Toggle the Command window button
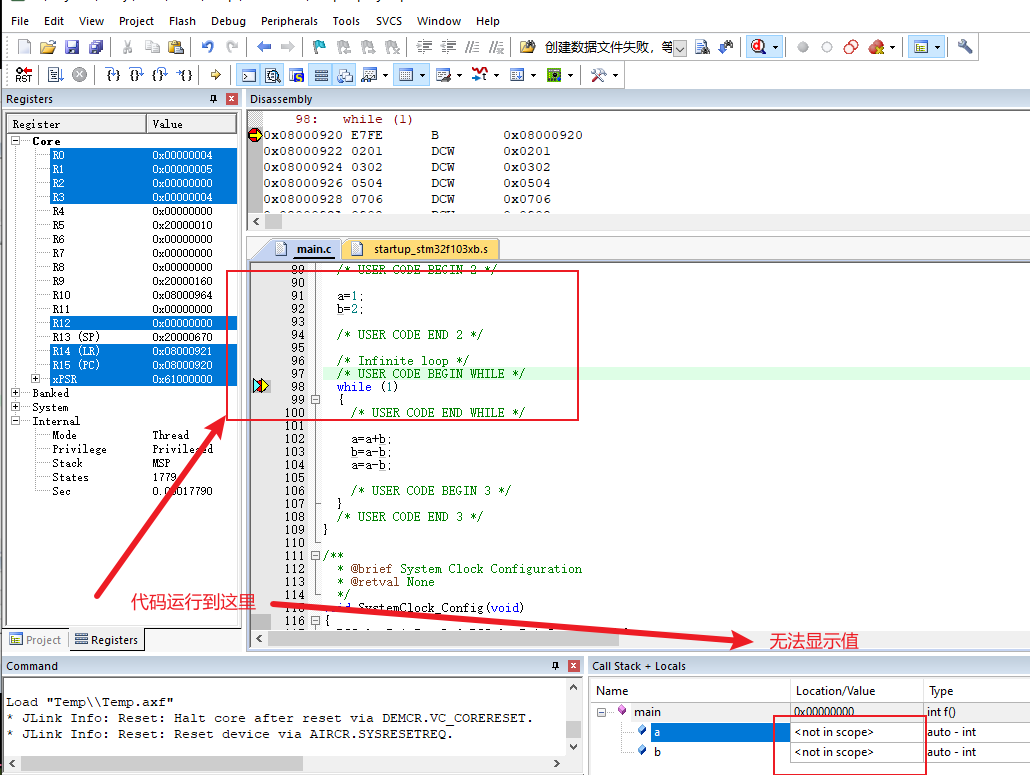 (249, 76)
